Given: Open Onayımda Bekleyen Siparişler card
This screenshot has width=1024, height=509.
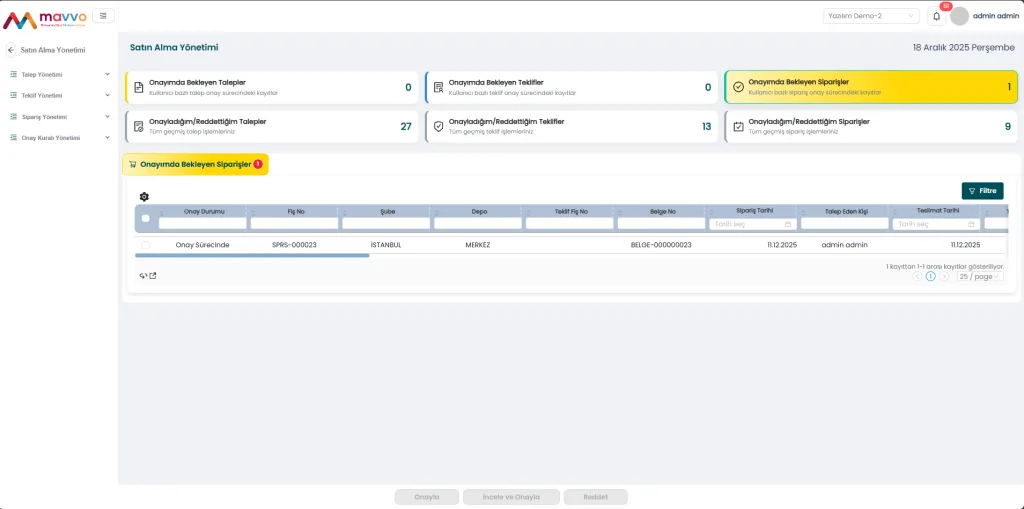Looking at the screenshot, I should click(871, 88).
